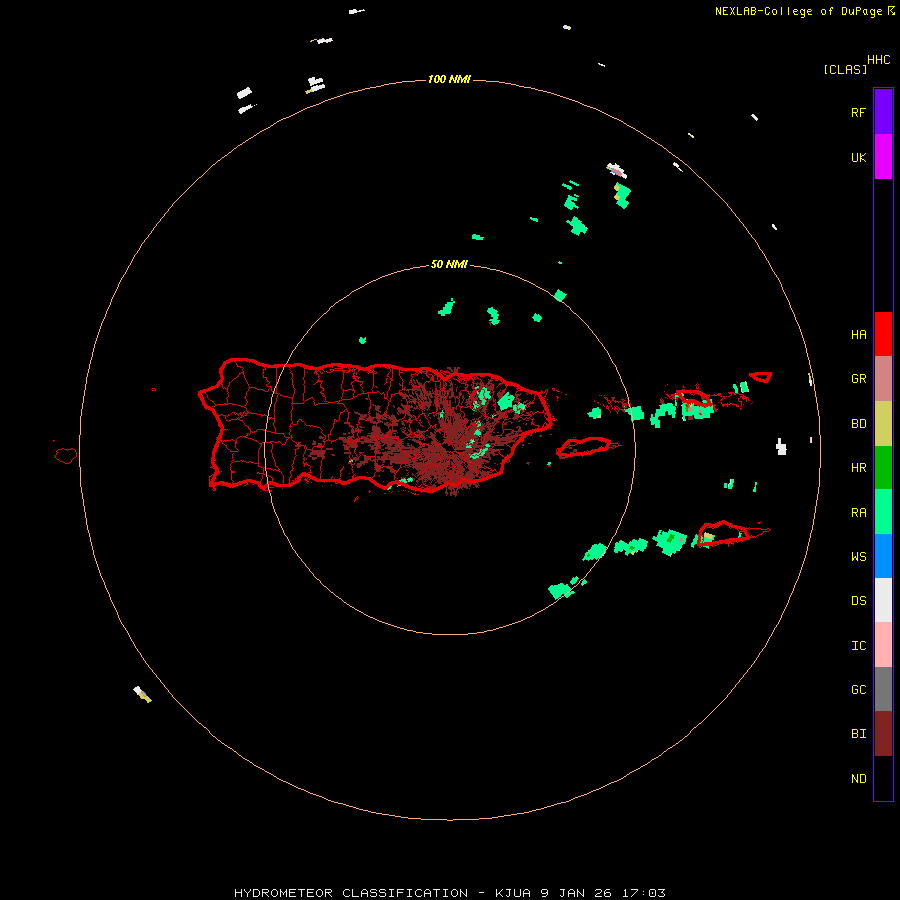Click the 50 NMI range ring label
Screen dimensions: 900x900
(x=449, y=265)
